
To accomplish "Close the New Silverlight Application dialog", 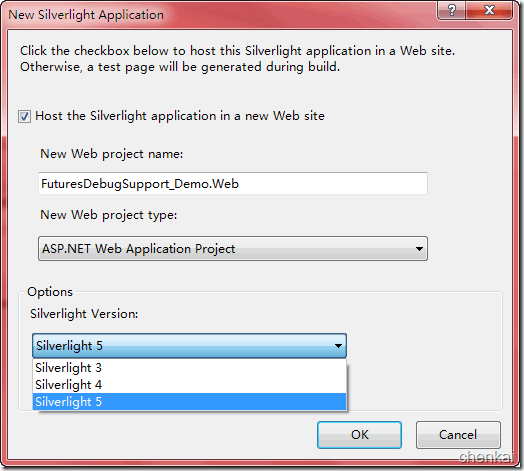I will click(x=489, y=11).
